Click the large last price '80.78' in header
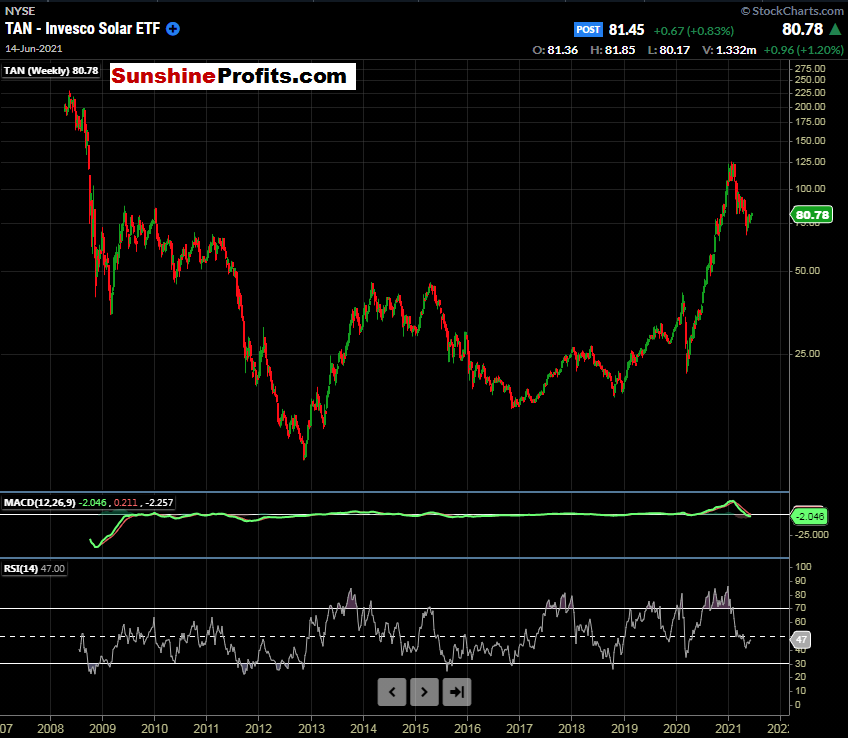Viewport: 848px width, 738px height. coord(803,29)
